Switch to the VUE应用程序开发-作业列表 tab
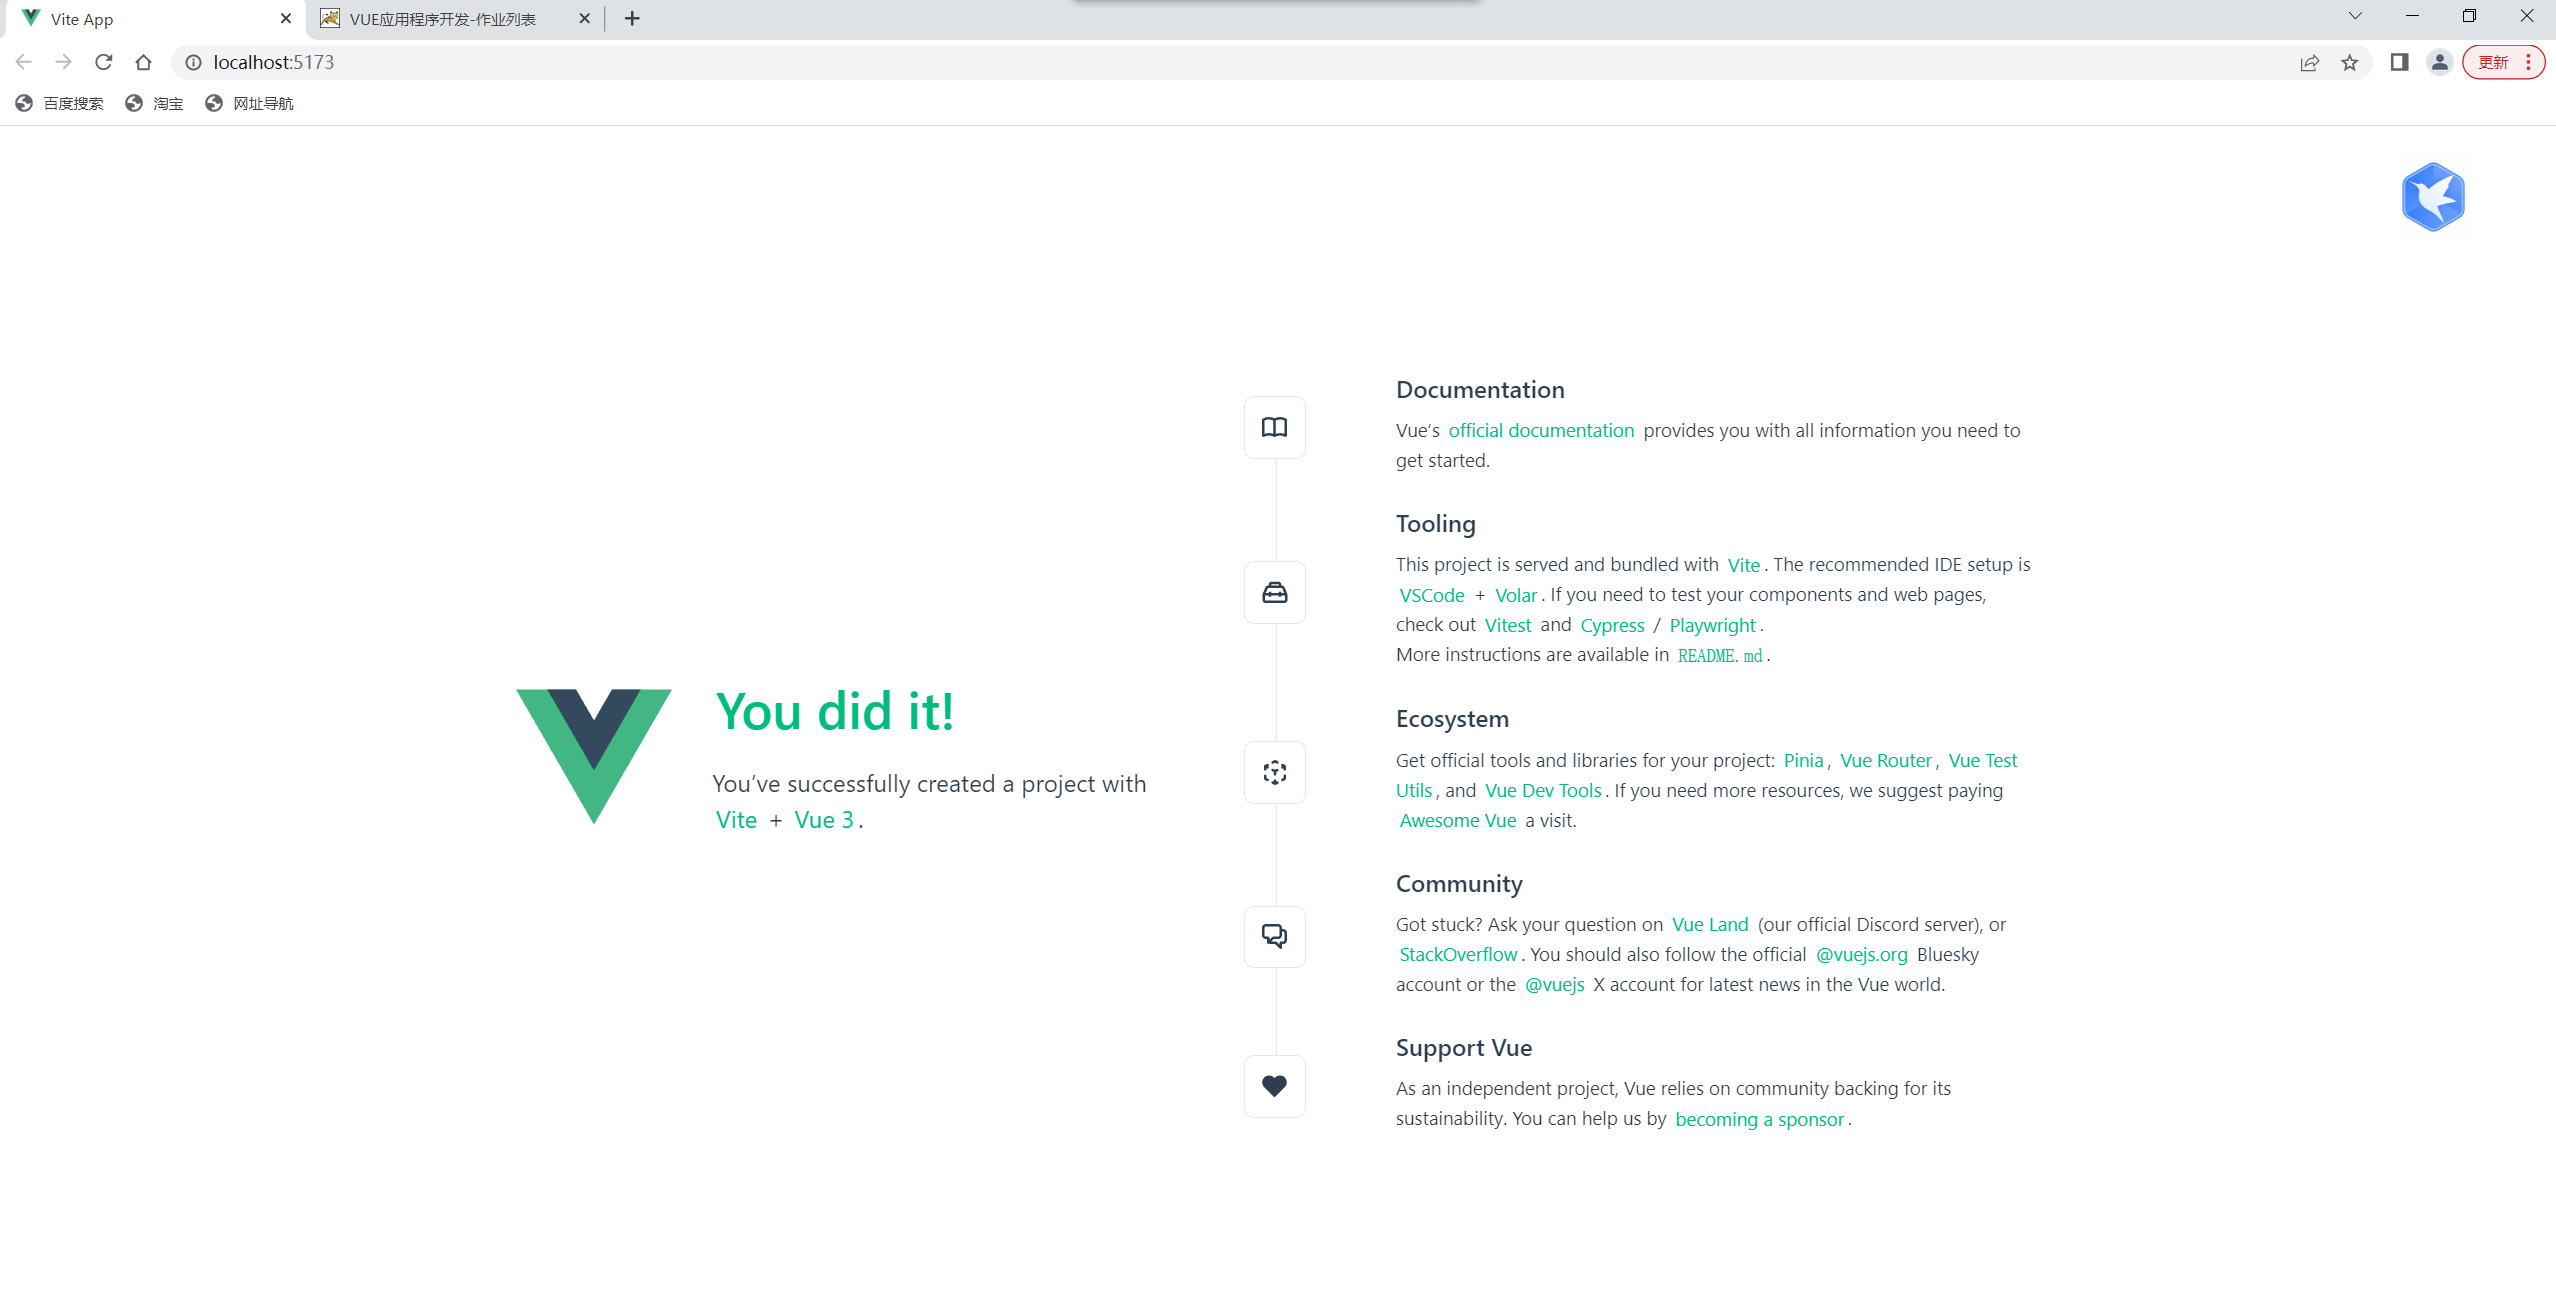The image size is (2556, 1312). click(x=456, y=19)
